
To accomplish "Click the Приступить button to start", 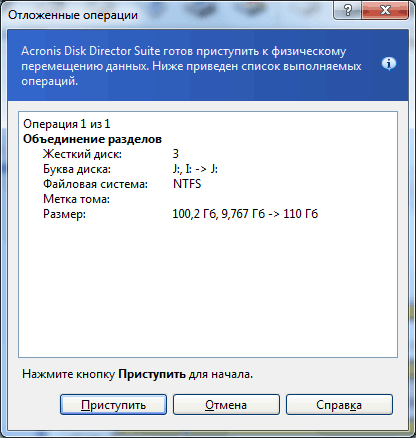I will pyautogui.click(x=113, y=405).
